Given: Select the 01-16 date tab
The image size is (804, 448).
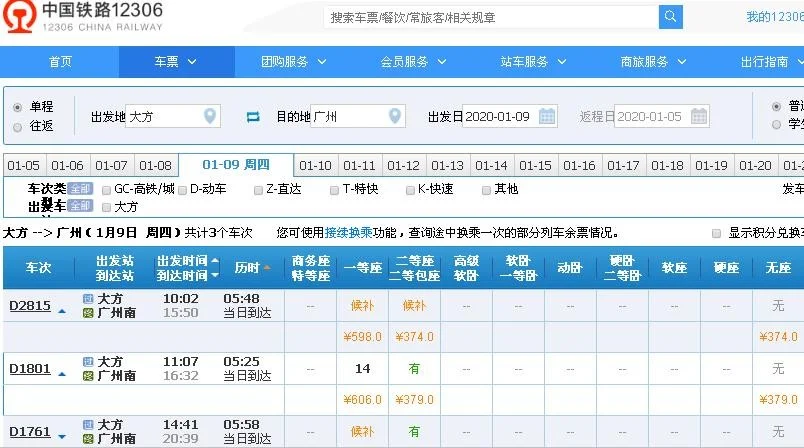Looking at the screenshot, I should tap(579, 166).
